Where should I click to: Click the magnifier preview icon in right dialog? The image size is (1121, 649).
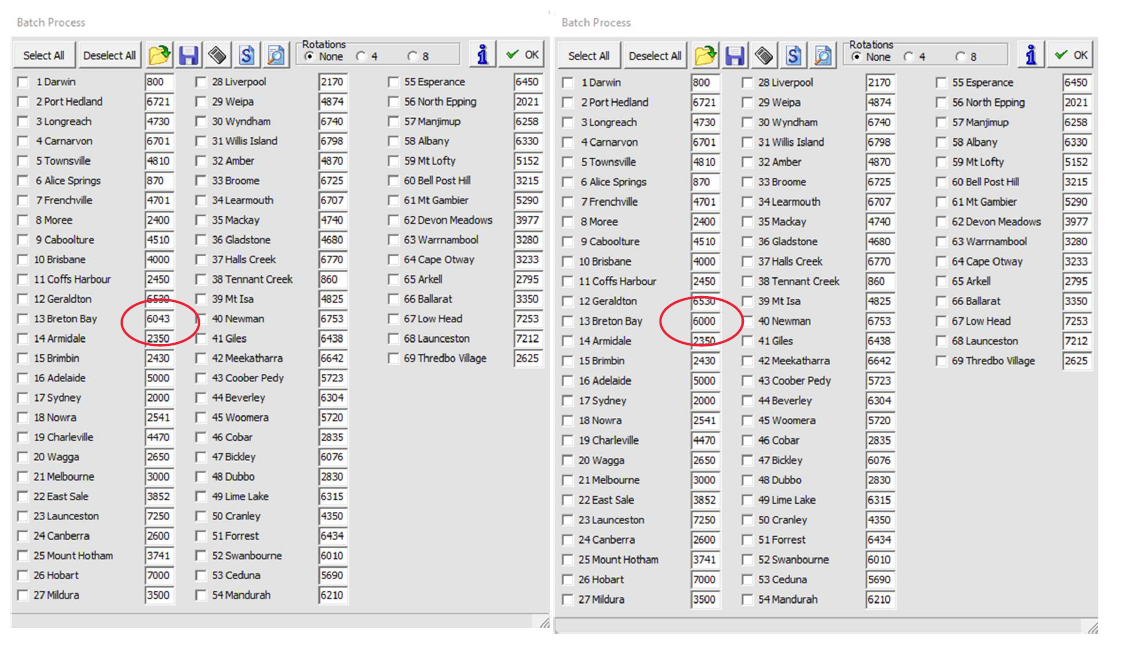tap(822, 56)
